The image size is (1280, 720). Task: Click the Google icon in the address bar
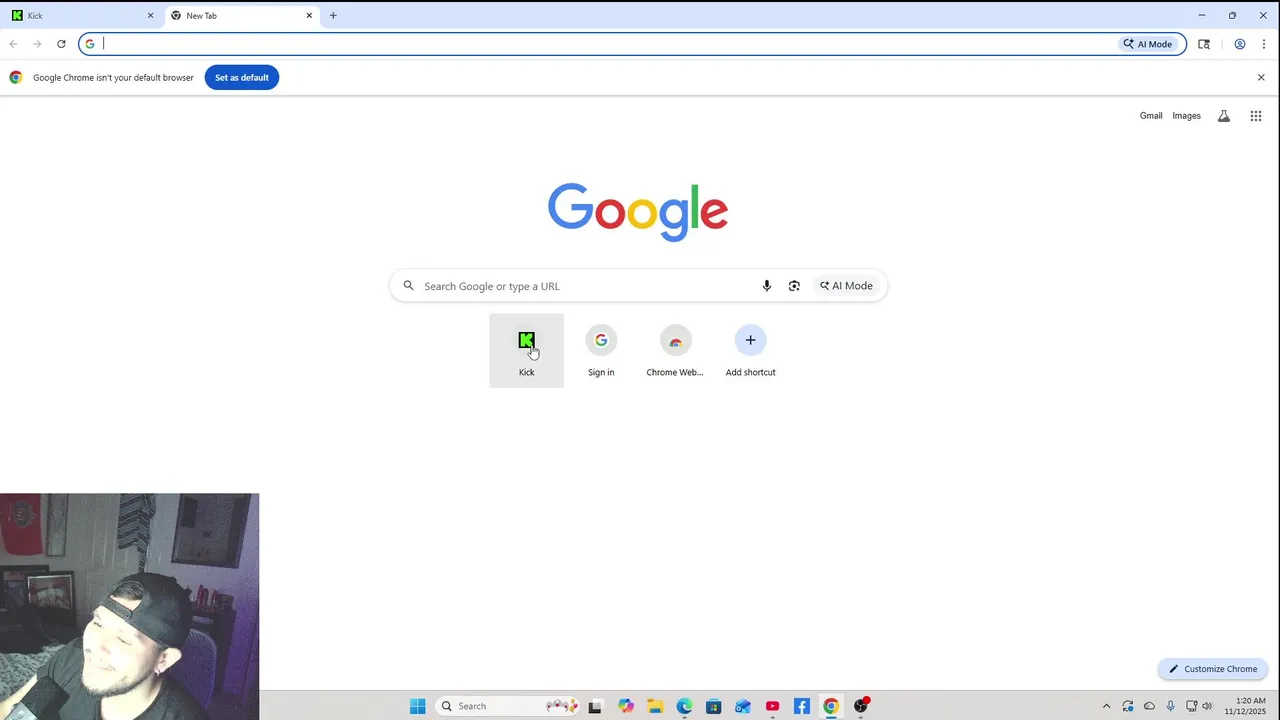[90, 44]
